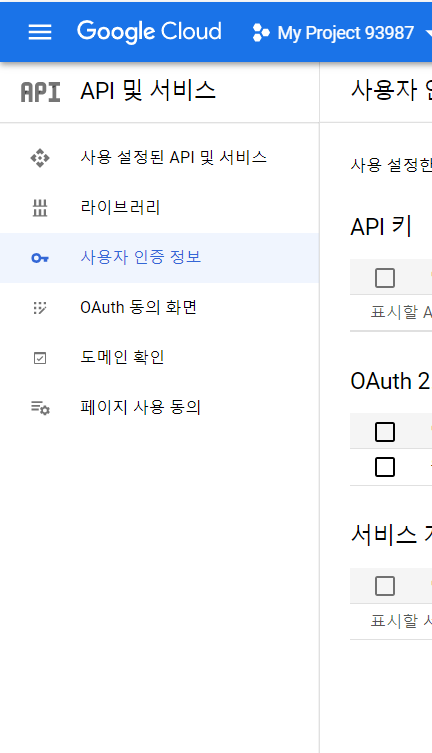Click the domain verification checkbox icon

click(40, 358)
